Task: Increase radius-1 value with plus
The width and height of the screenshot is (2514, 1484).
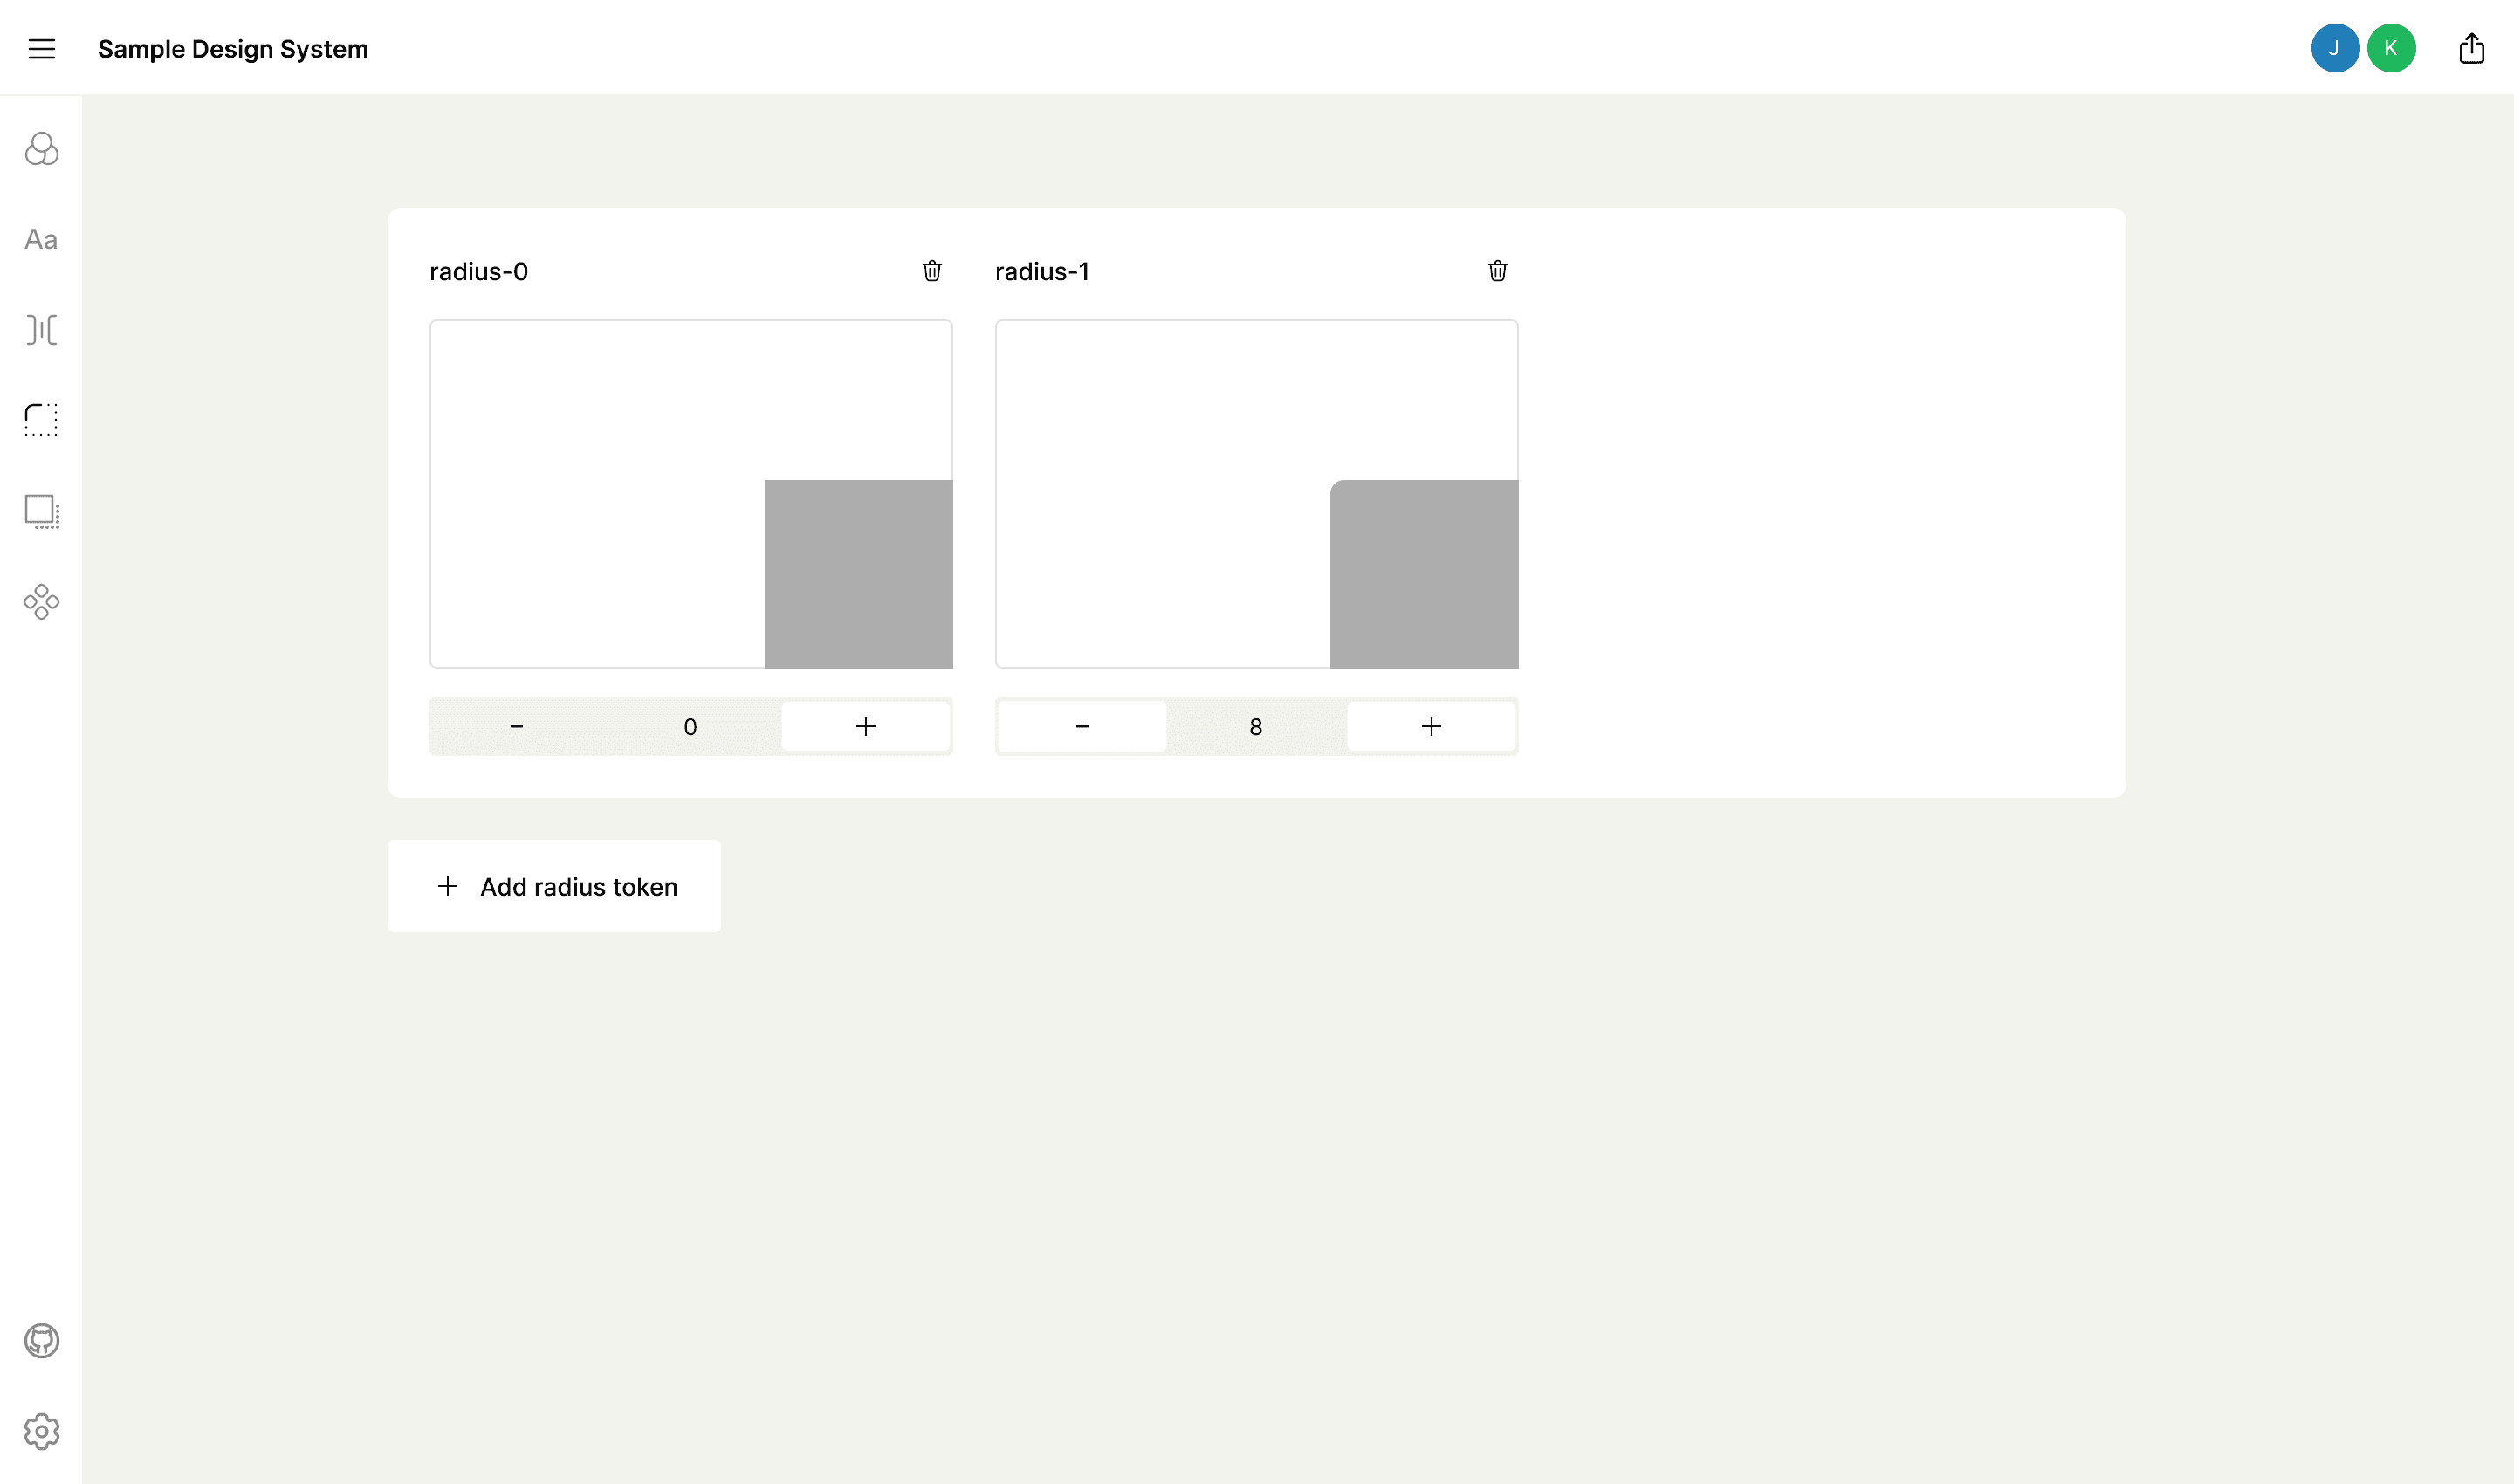Action: point(1431,727)
